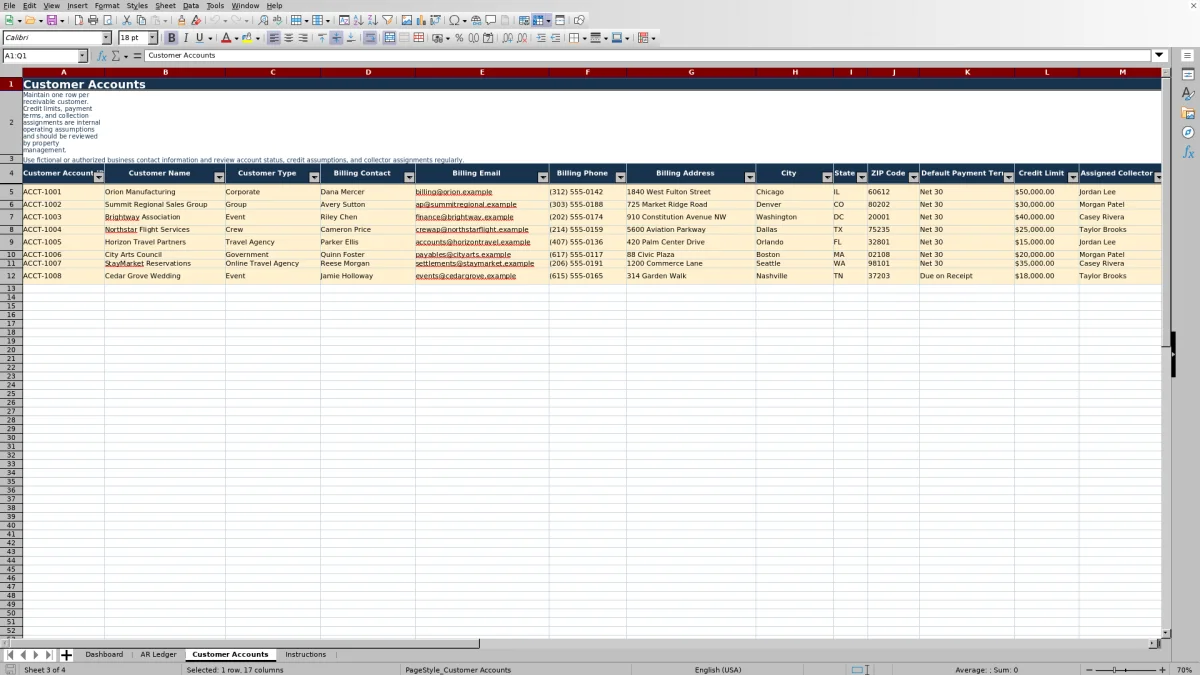The width and height of the screenshot is (1200, 675).
Task: Open Find and Replace icon
Action: (263, 20)
